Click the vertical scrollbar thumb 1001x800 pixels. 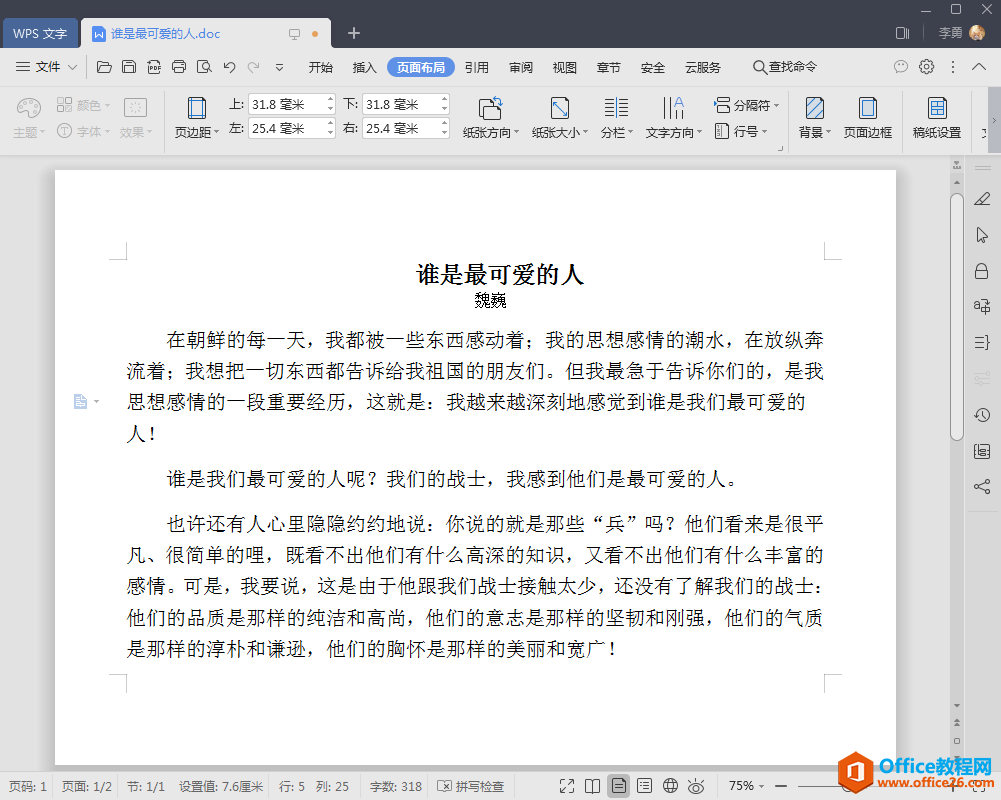click(x=956, y=317)
